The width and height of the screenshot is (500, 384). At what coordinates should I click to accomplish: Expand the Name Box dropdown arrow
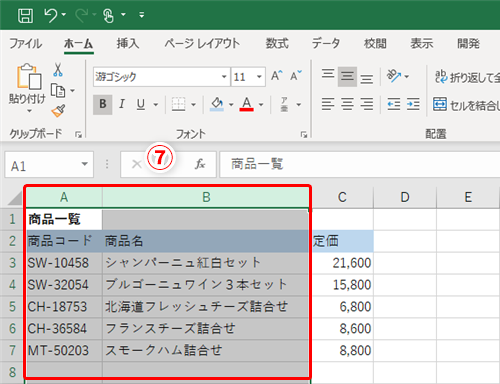(85, 164)
